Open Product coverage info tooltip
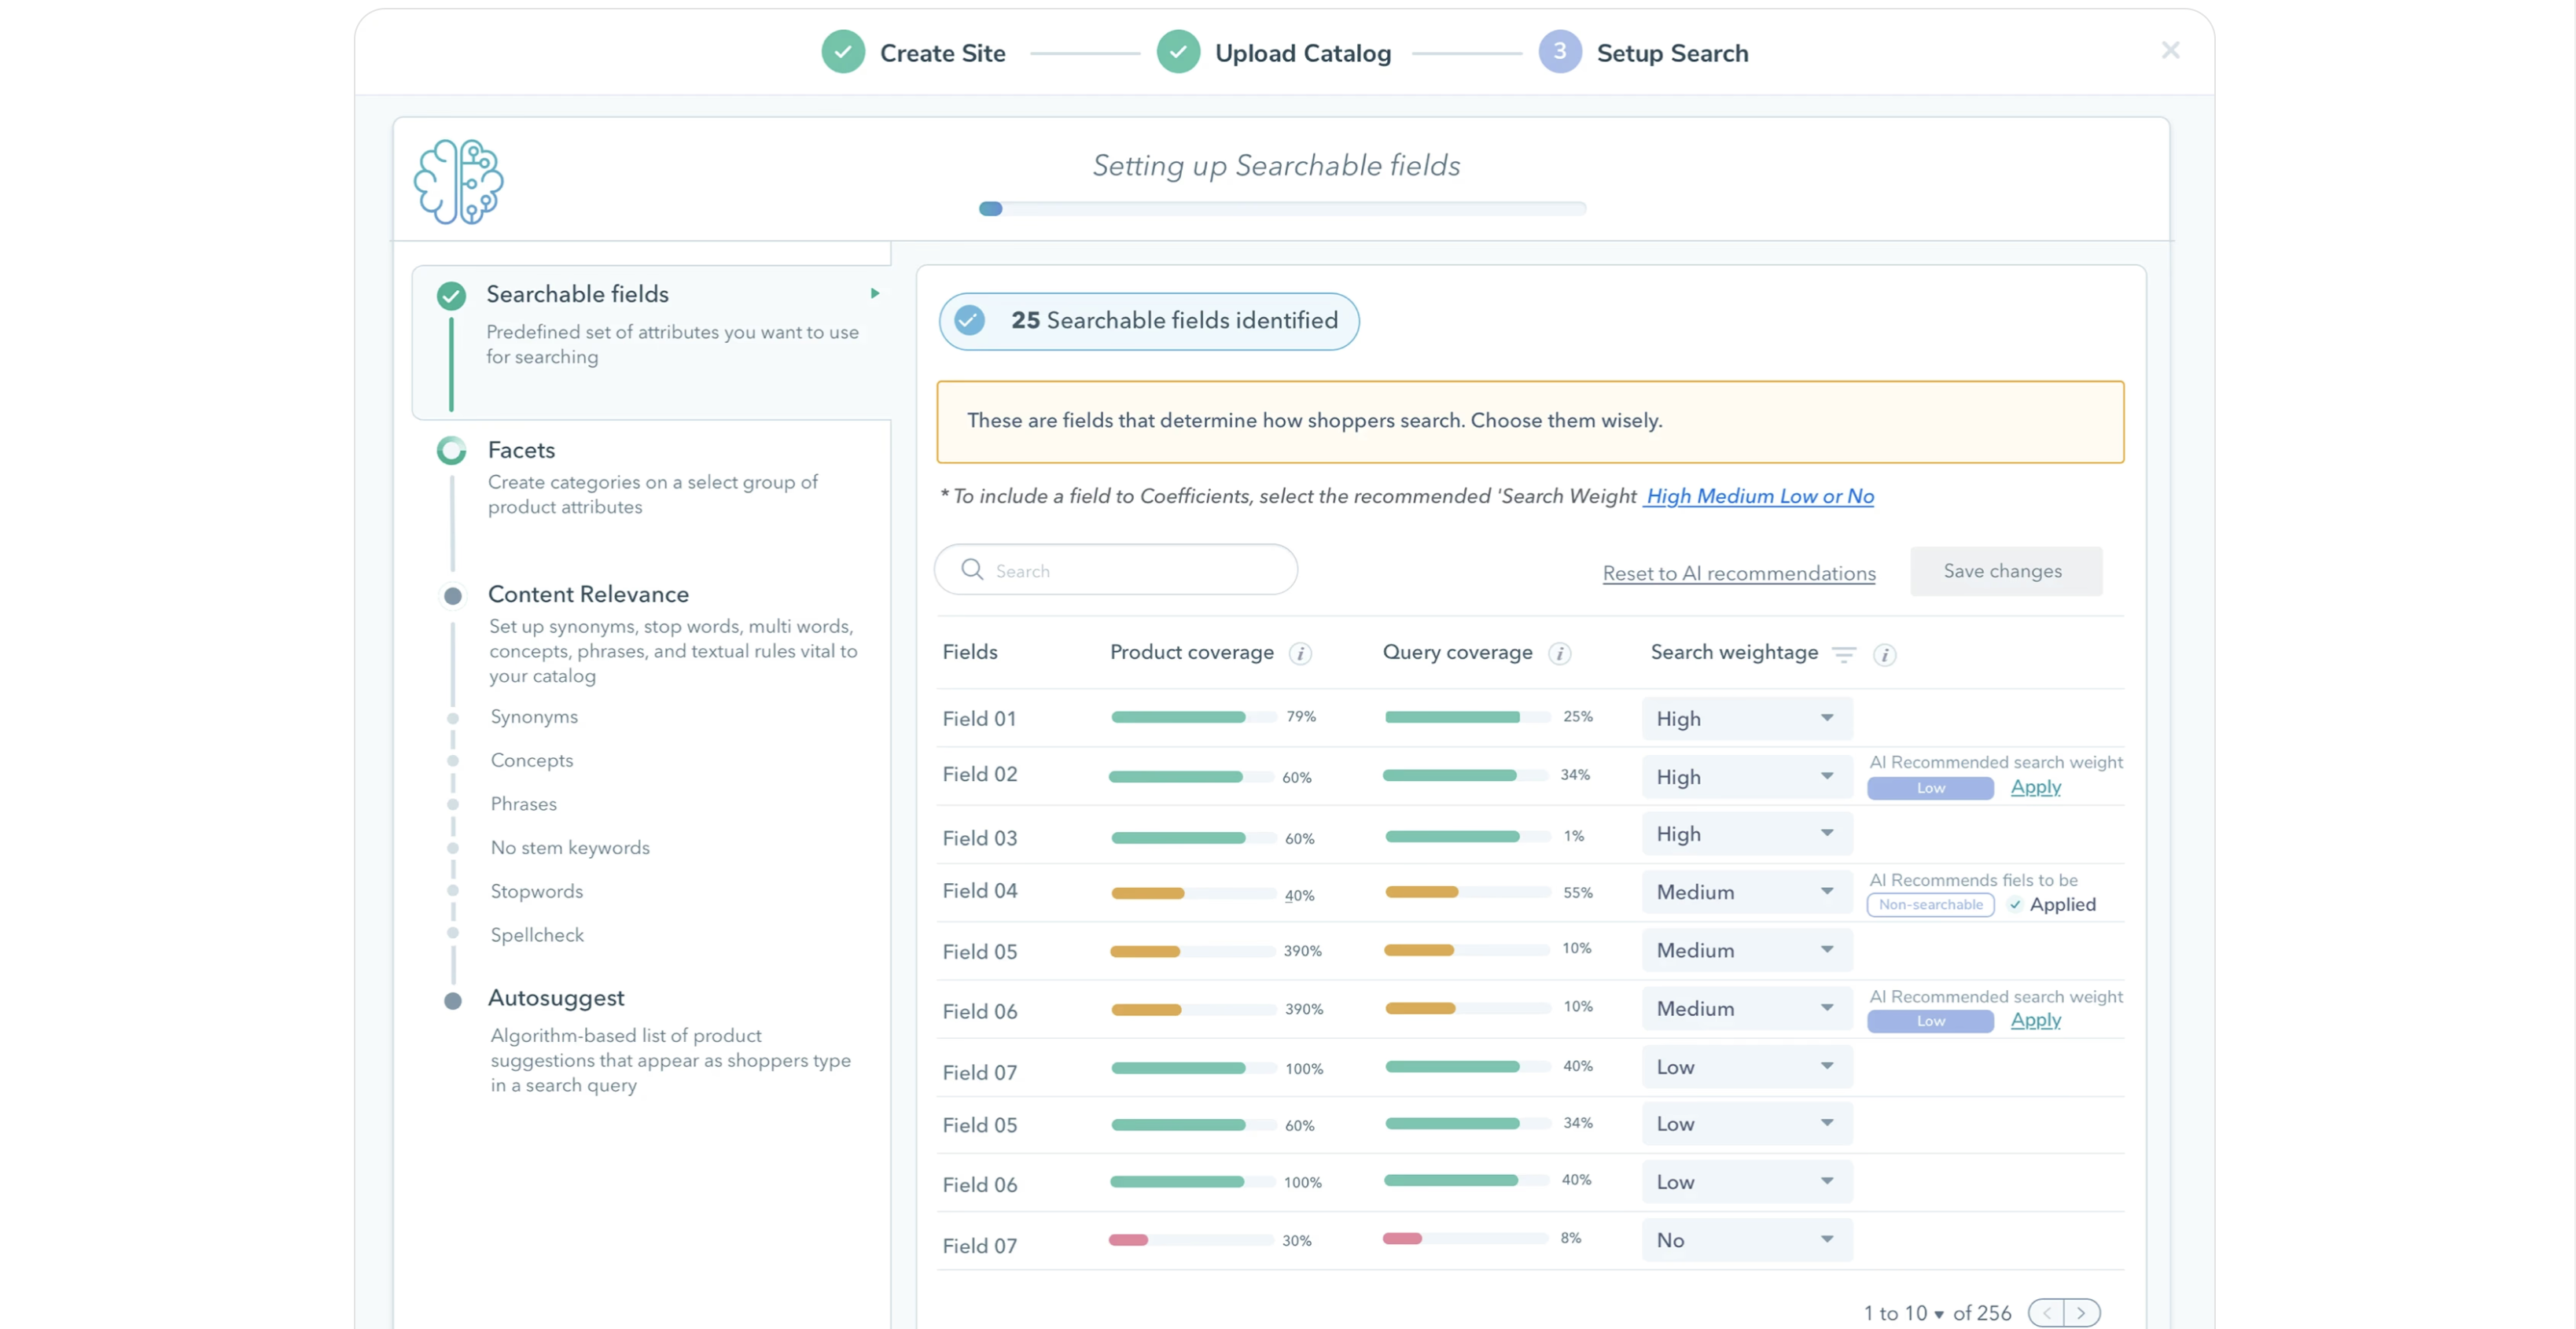Screen dimensions: 2576x1329 1300,654
